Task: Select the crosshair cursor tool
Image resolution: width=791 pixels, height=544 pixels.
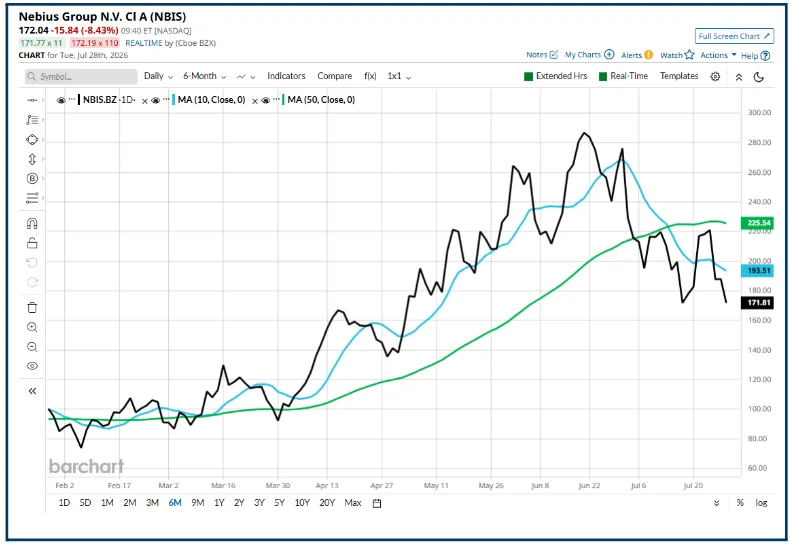Action: pyautogui.click(x=32, y=100)
